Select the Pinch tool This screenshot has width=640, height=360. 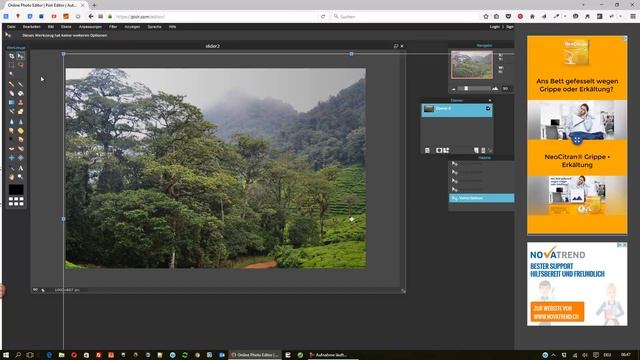20,158
